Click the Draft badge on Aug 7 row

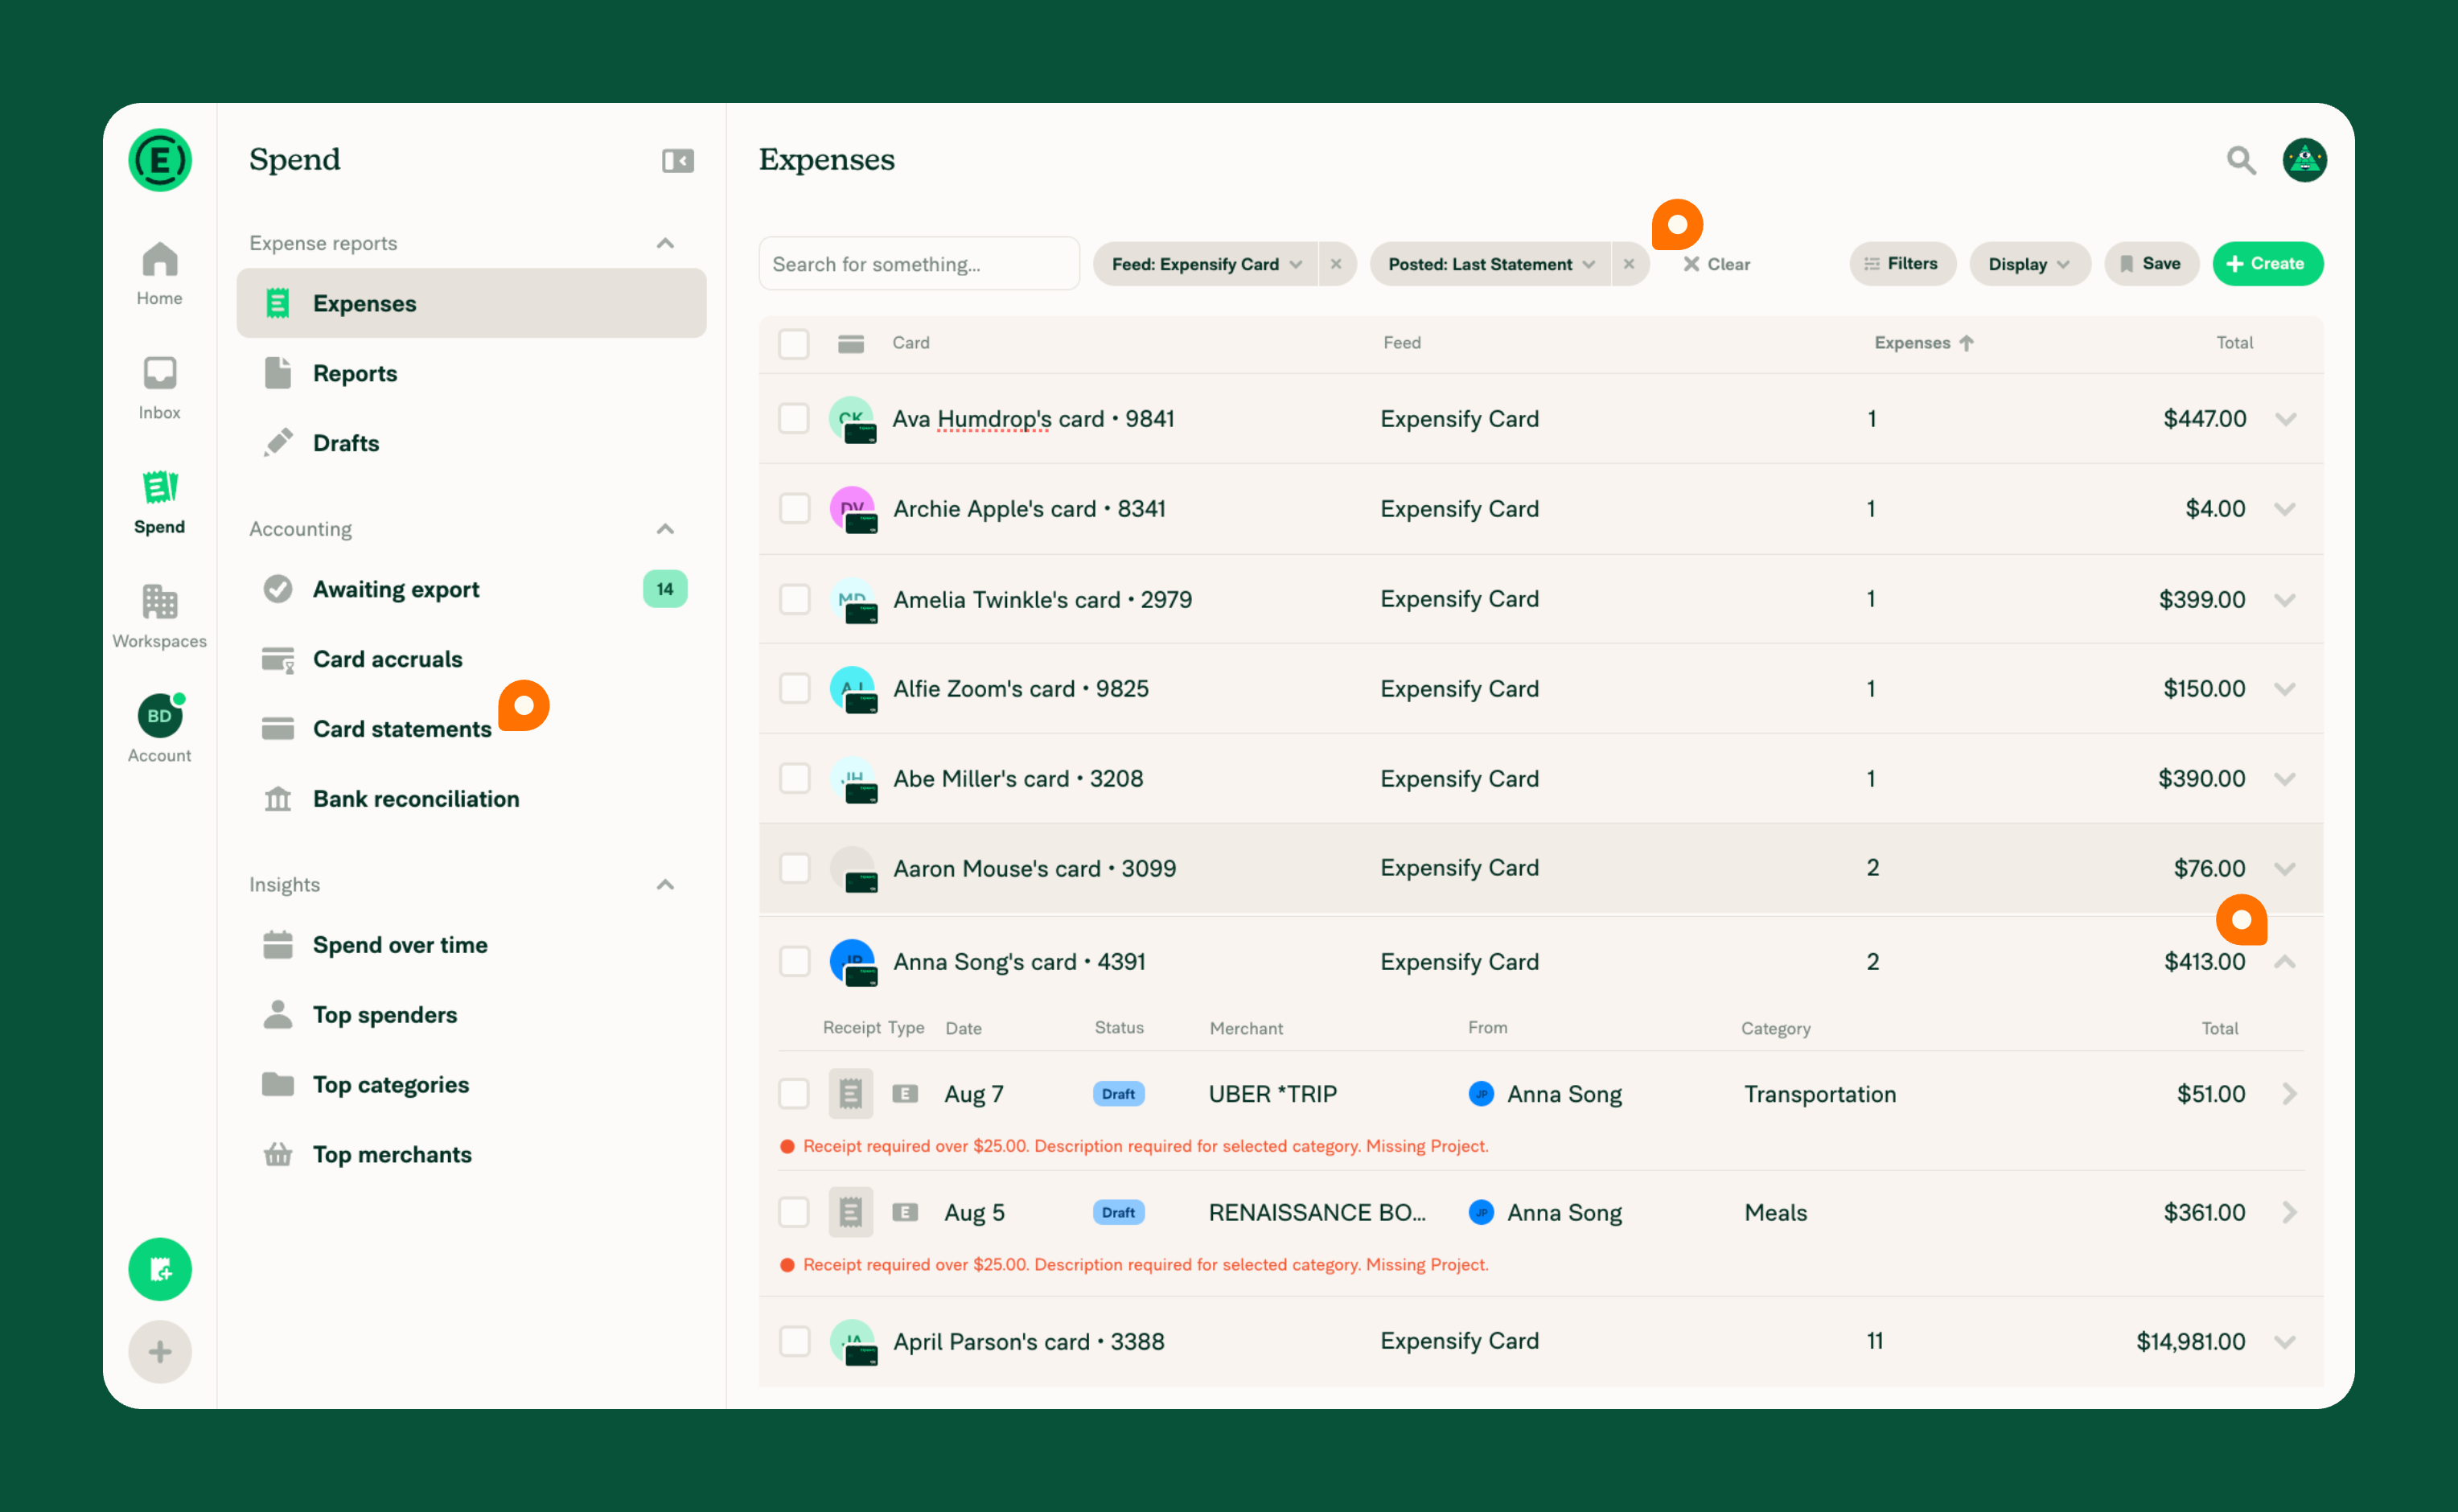[1118, 1094]
